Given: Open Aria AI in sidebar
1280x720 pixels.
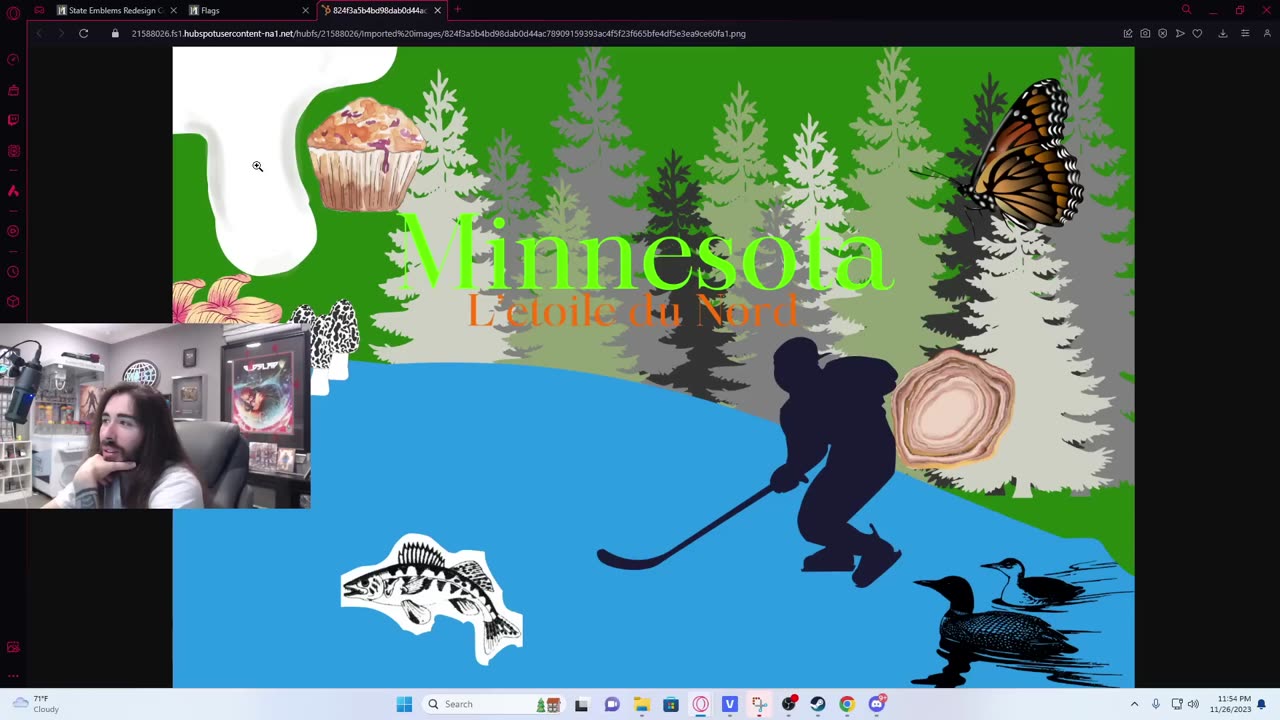Looking at the screenshot, I should tap(13, 191).
